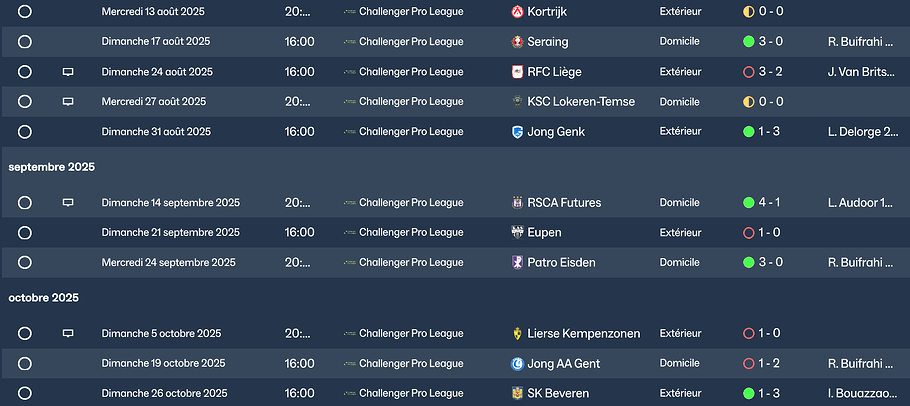Click the TV broadcast icon for RSCA Futures match

point(68,203)
